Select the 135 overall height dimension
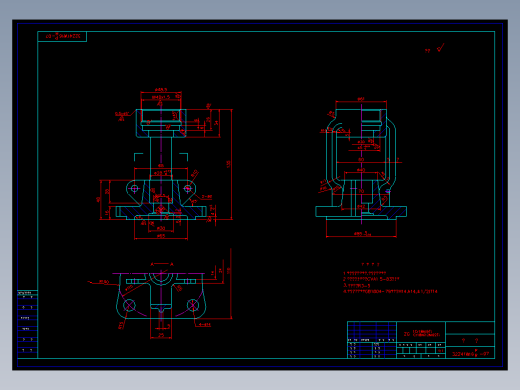520x390 pixels. (229, 164)
